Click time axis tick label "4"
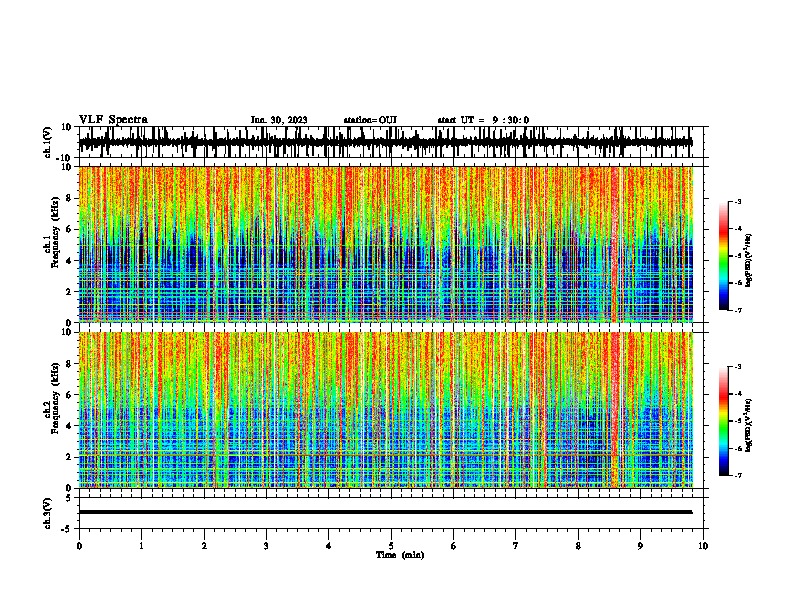 pos(329,546)
